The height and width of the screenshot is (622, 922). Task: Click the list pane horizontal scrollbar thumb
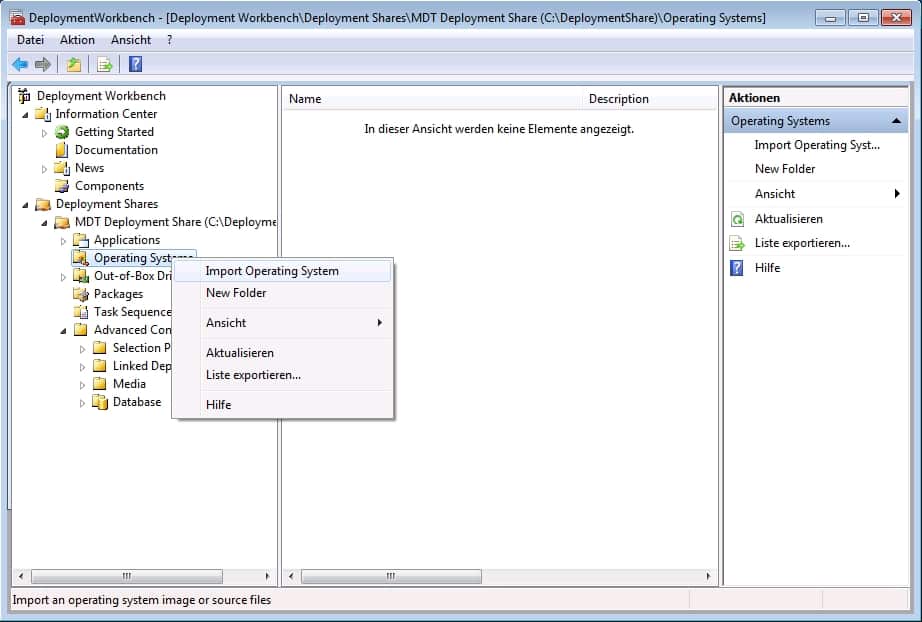pos(391,576)
